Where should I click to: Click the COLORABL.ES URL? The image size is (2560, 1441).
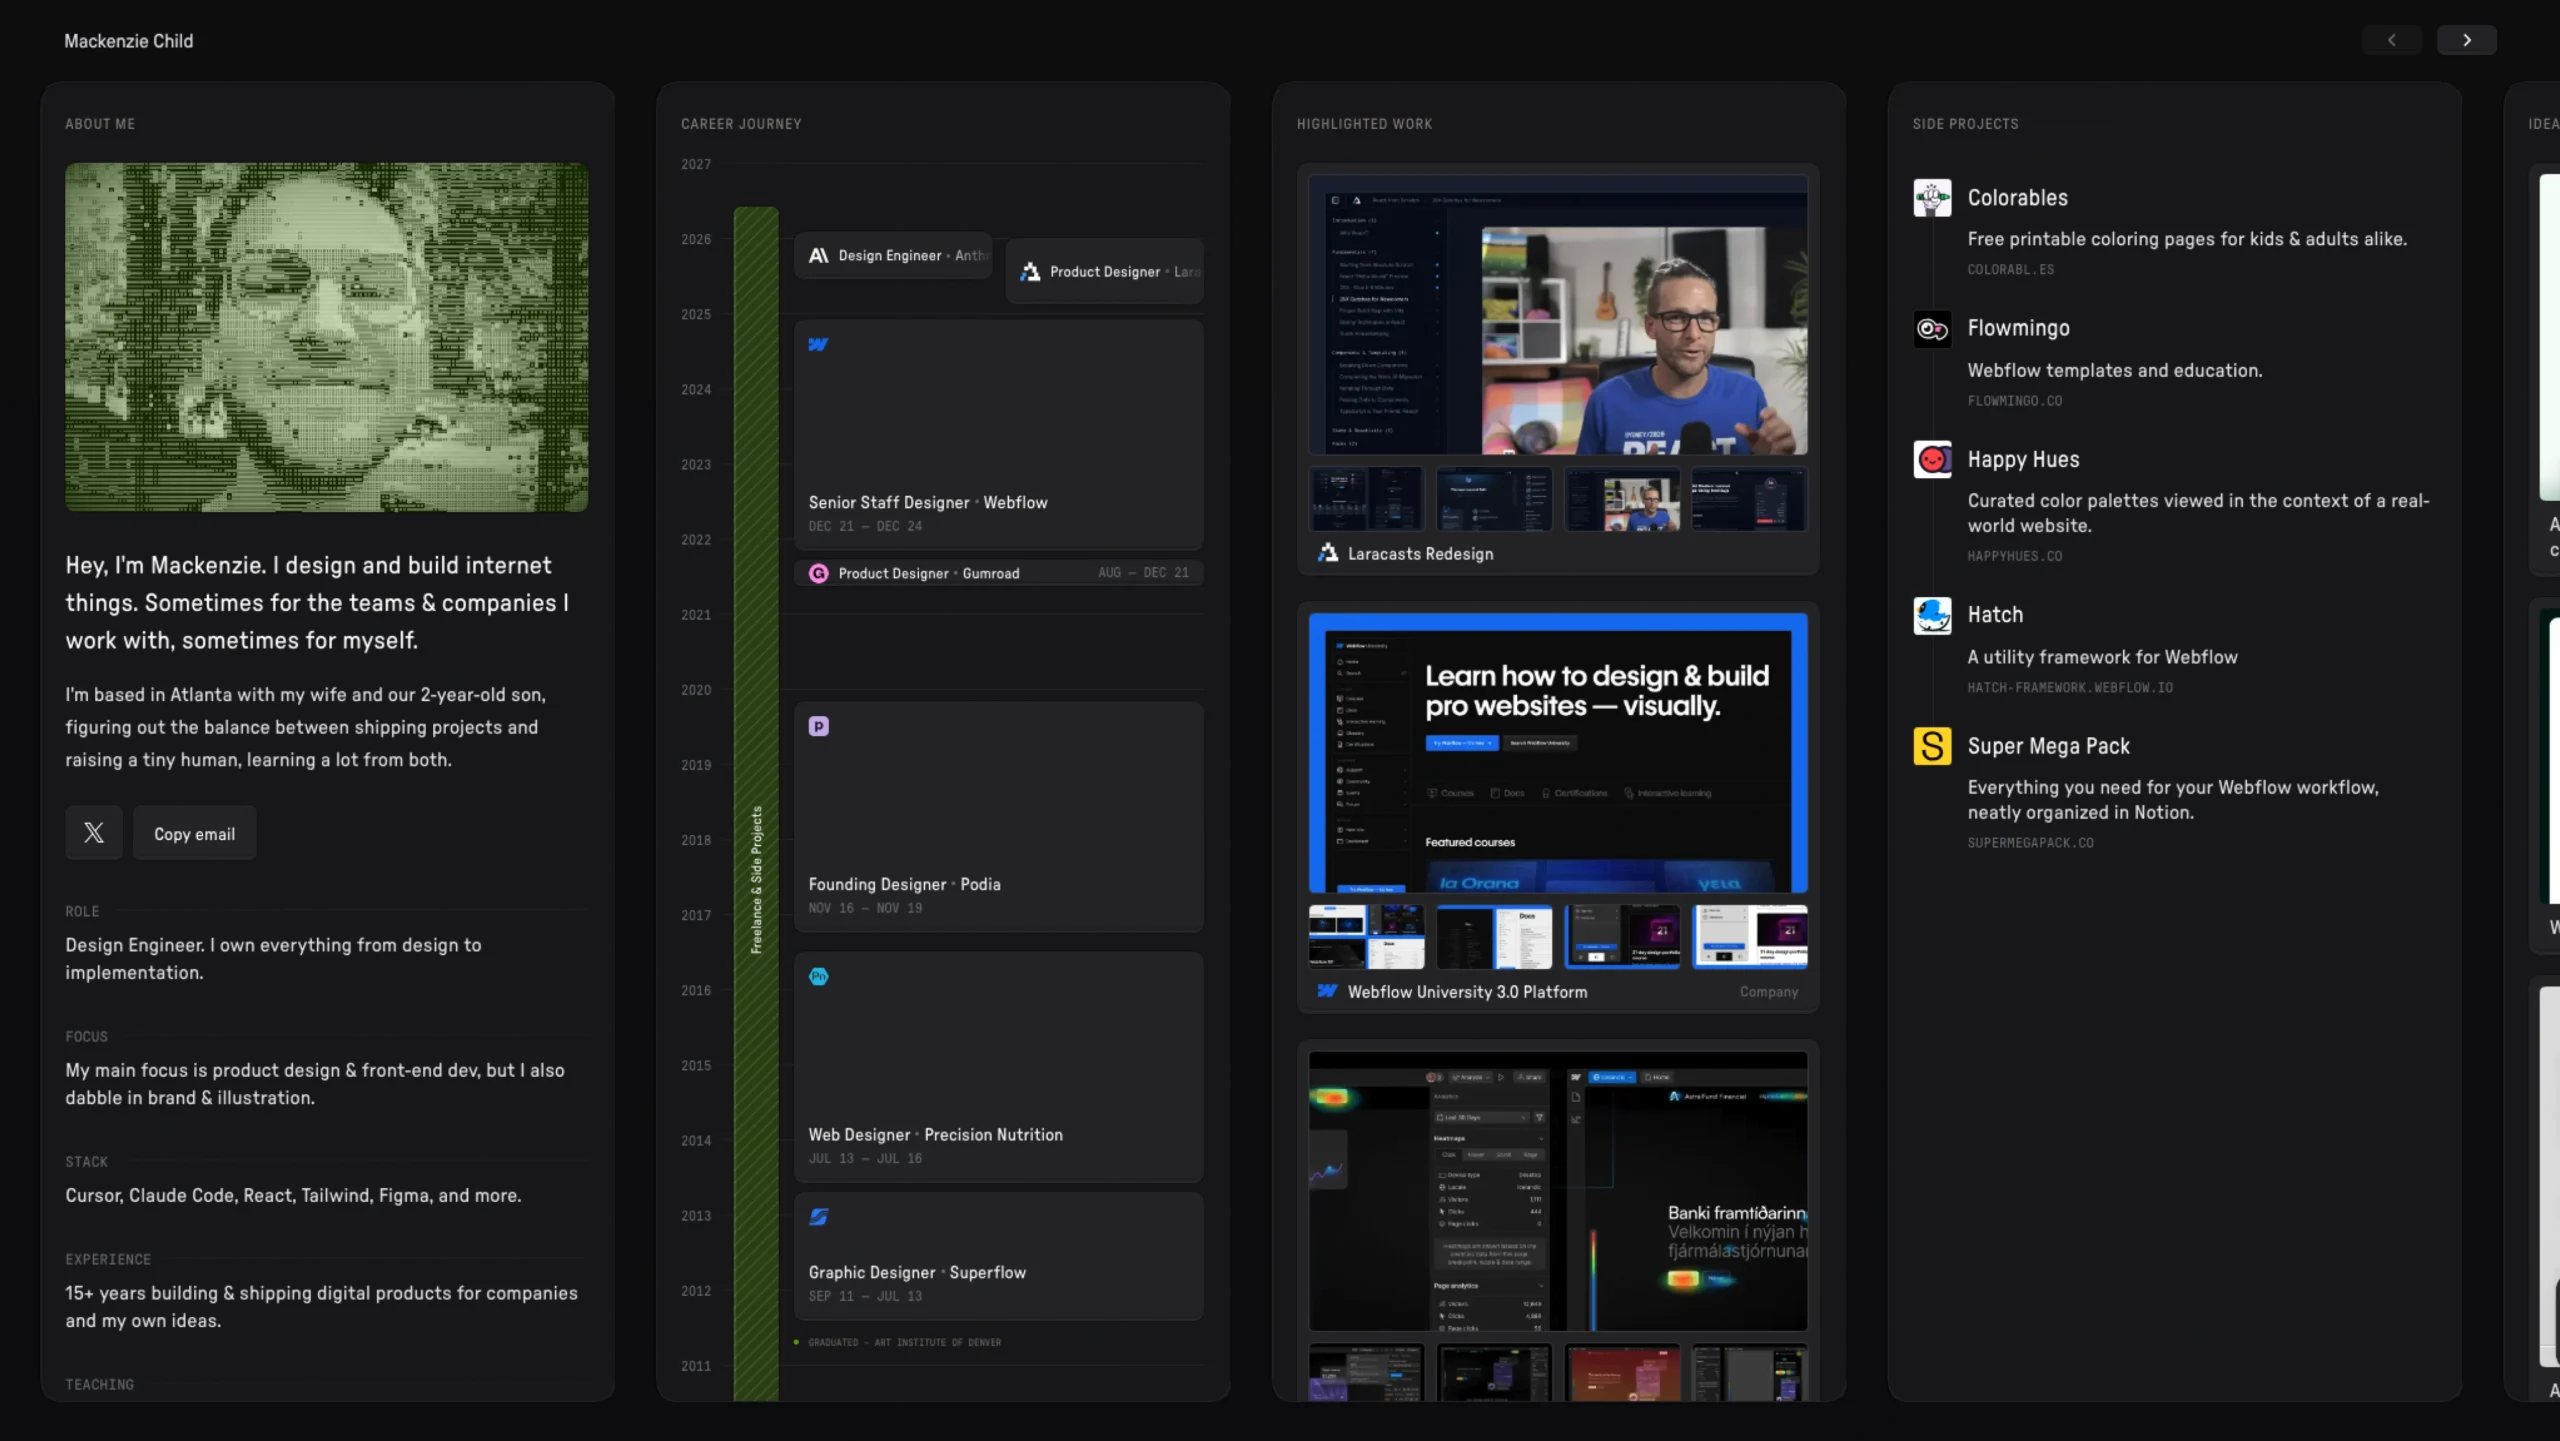point(2010,270)
